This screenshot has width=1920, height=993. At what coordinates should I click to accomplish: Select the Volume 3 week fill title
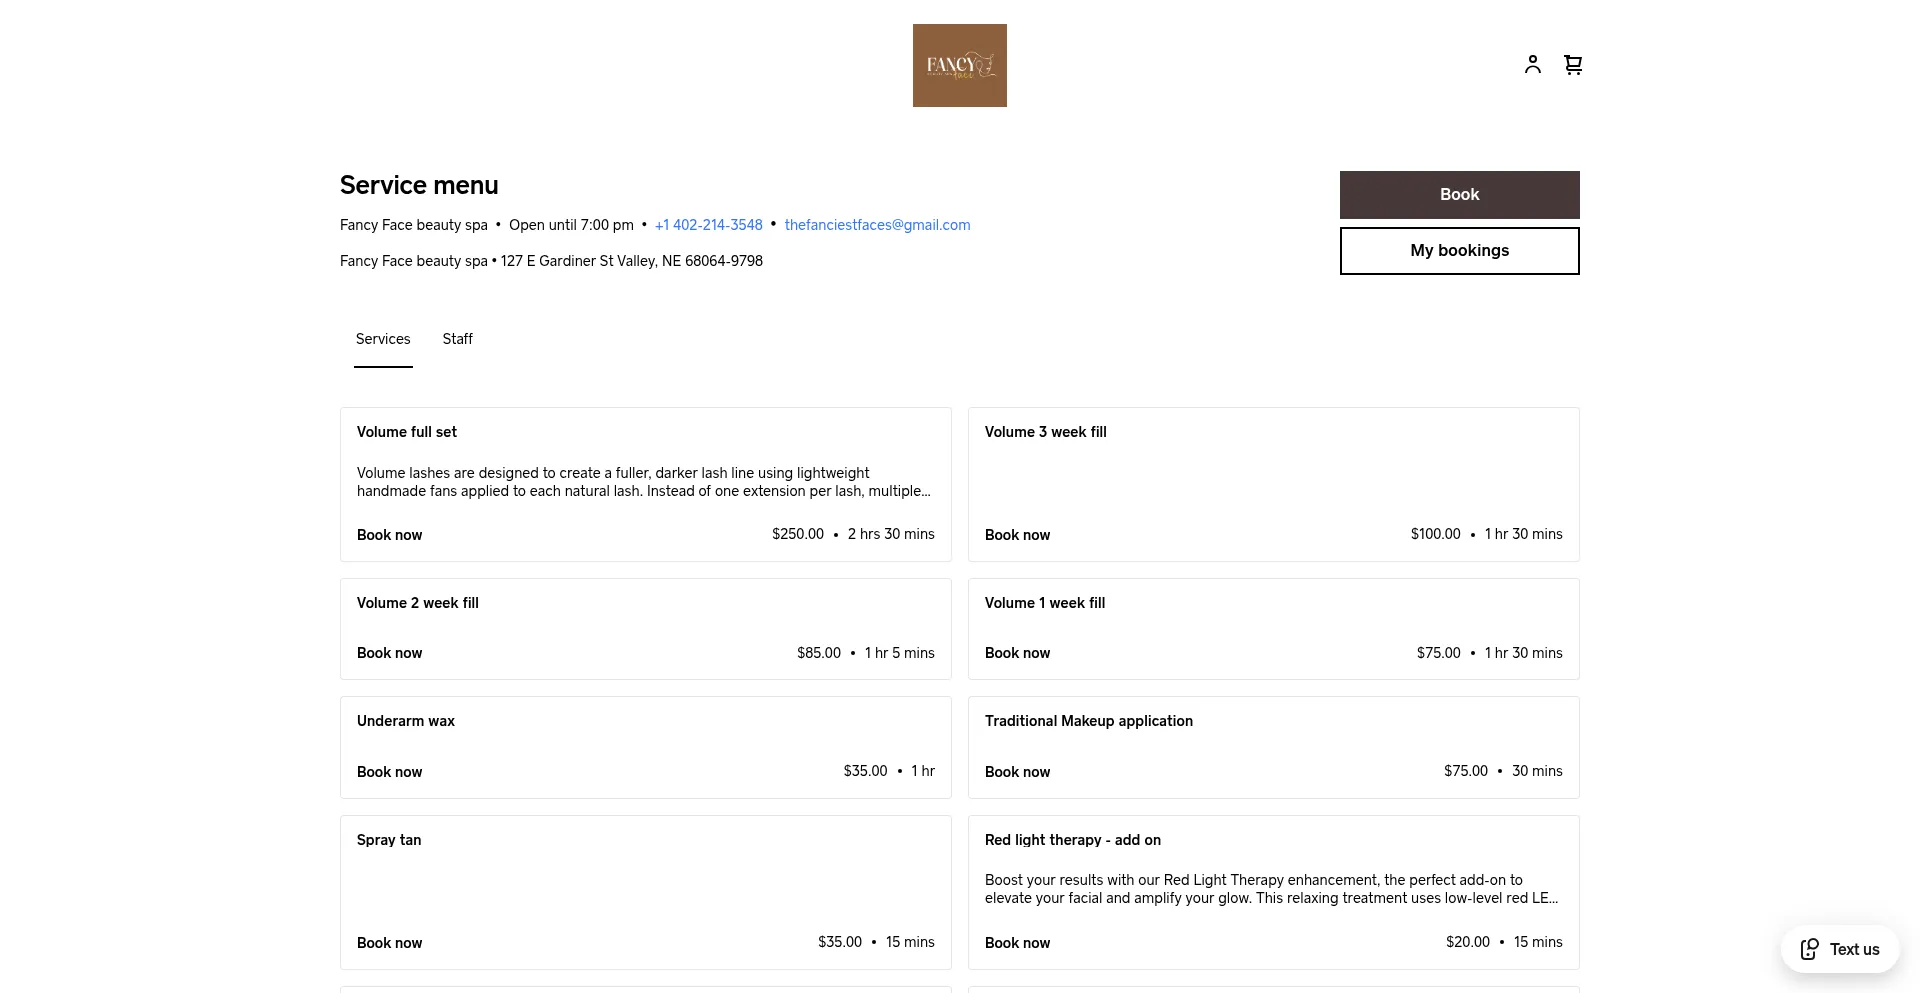pyautogui.click(x=1046, y=432)
